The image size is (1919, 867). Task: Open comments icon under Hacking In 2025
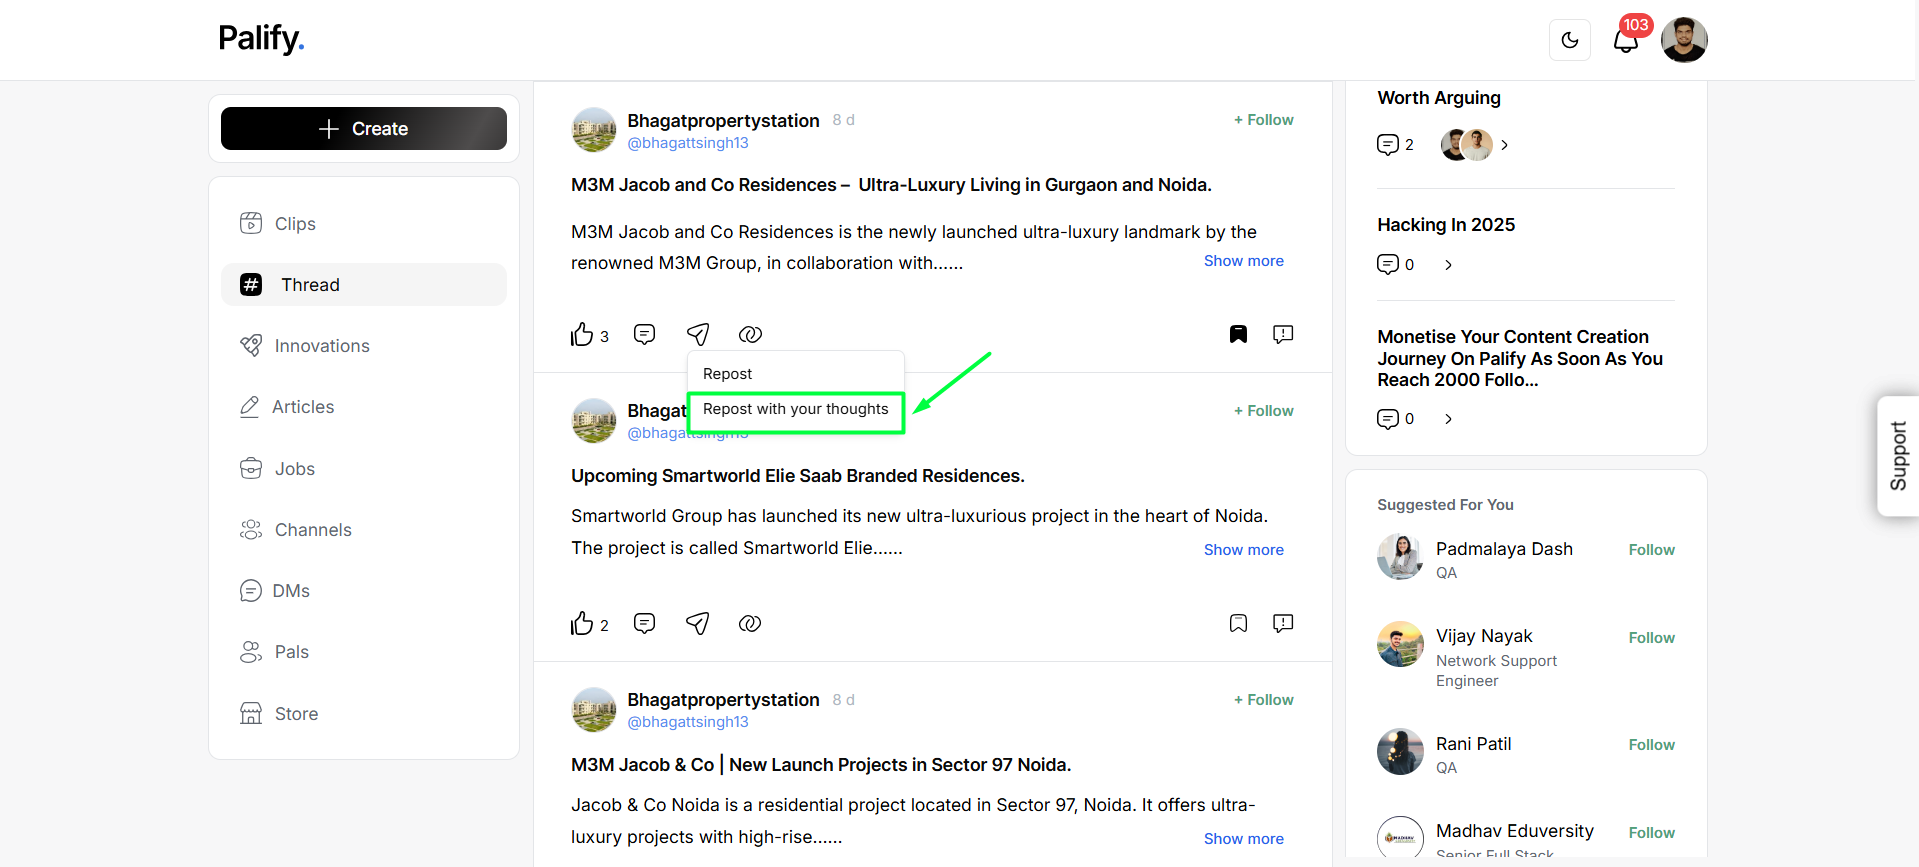tap(1388, 265)
